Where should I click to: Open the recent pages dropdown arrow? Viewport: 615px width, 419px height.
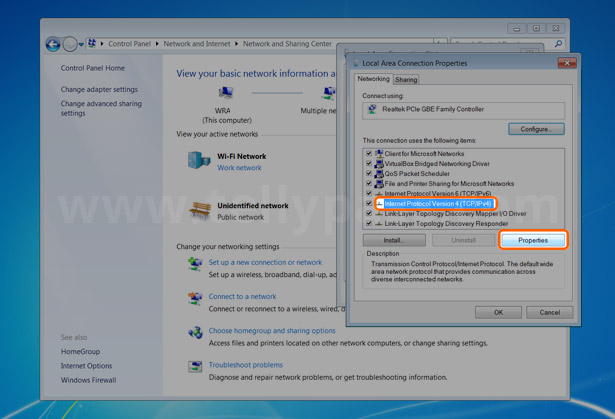tap(81, 45)
